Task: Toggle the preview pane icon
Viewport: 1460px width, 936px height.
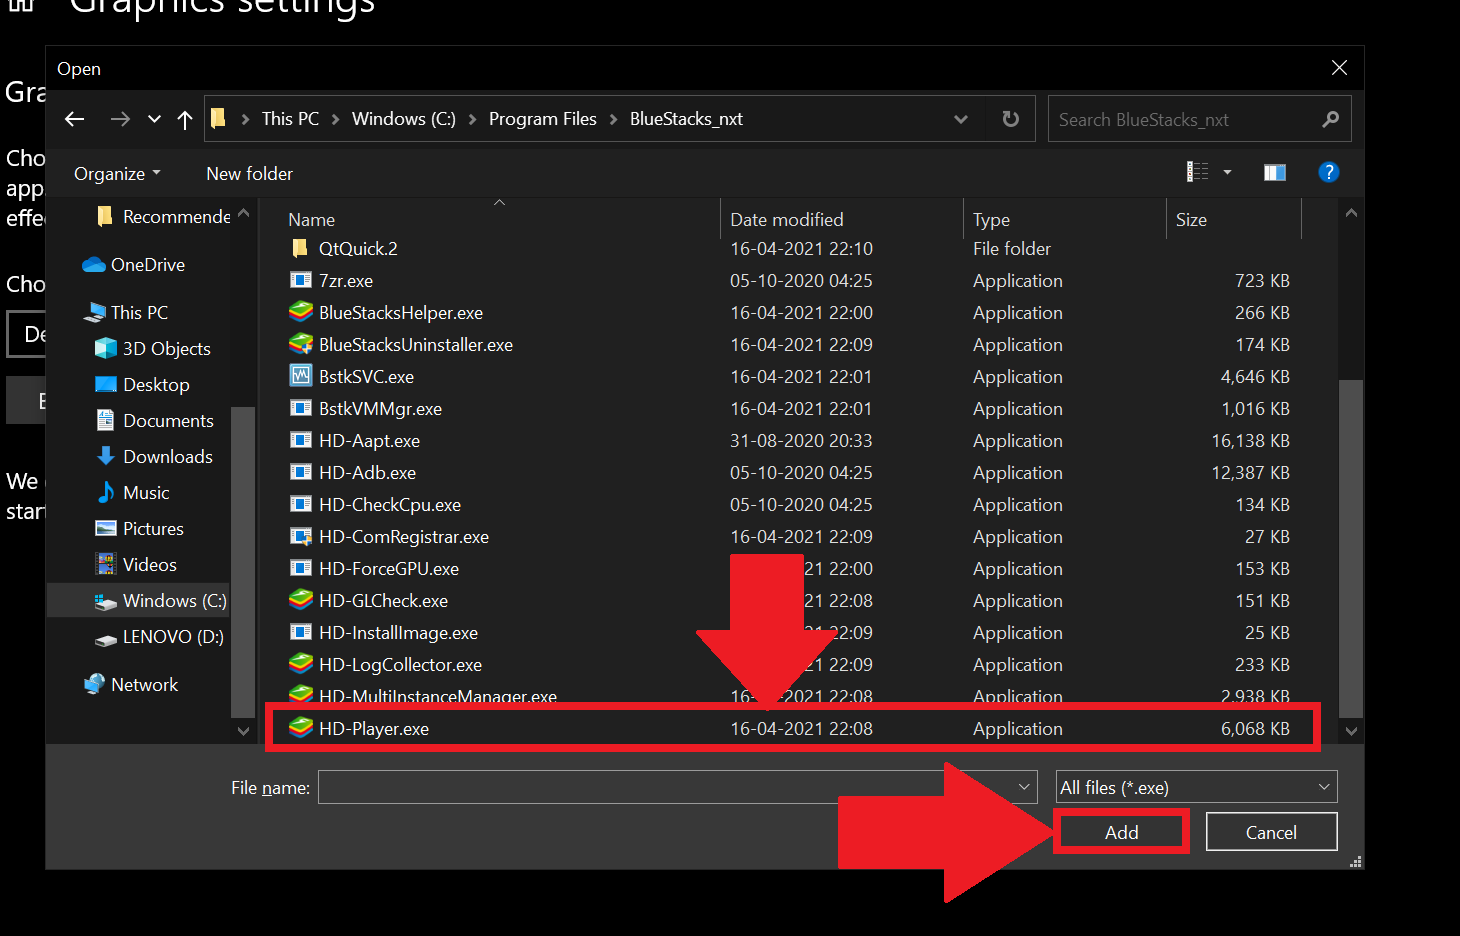Action: coord(1275,173)
